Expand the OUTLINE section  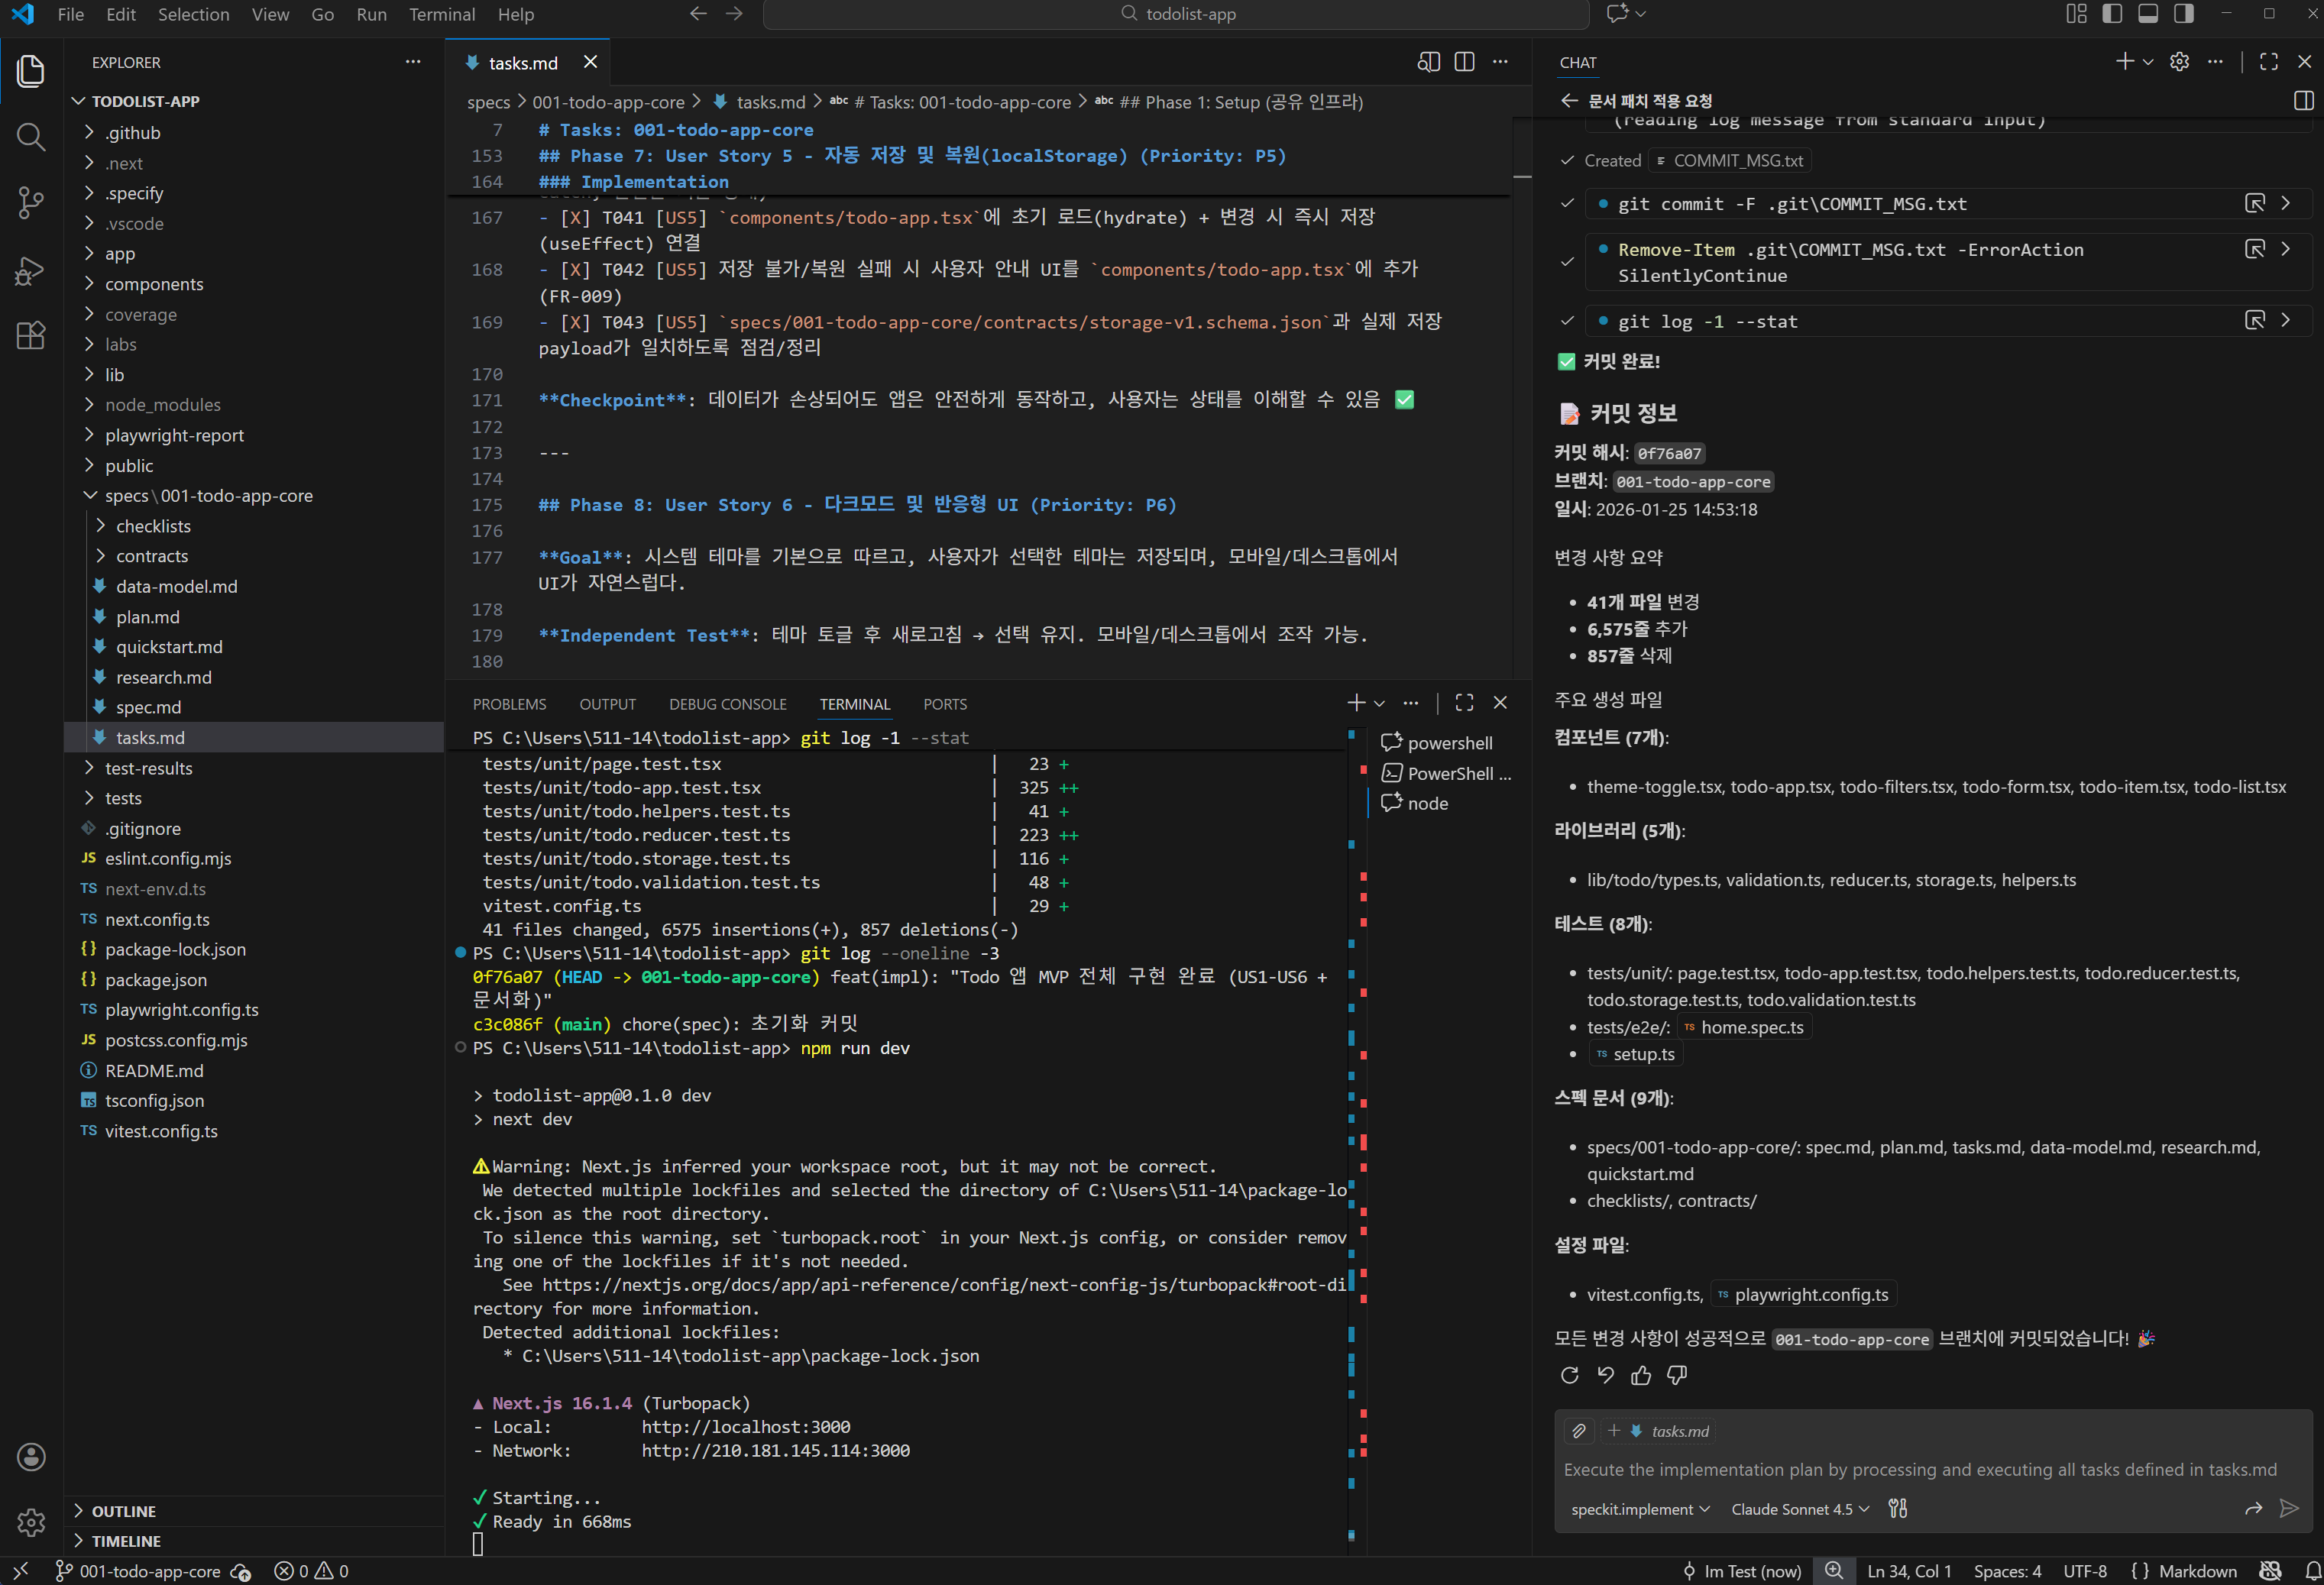(124, 1511)
